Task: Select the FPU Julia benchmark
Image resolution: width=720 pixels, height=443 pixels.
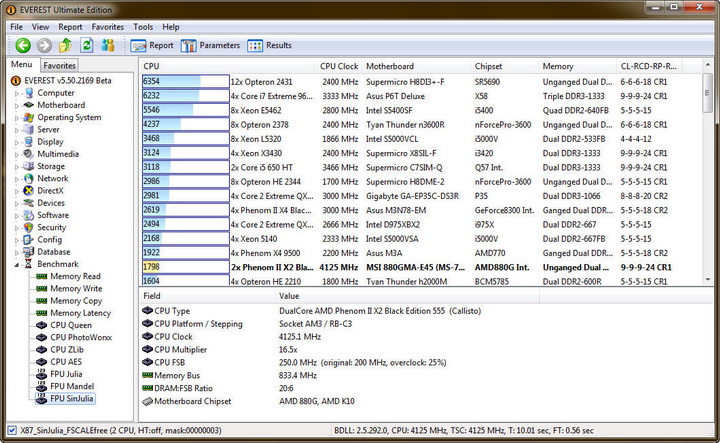Action: (67, 374)
